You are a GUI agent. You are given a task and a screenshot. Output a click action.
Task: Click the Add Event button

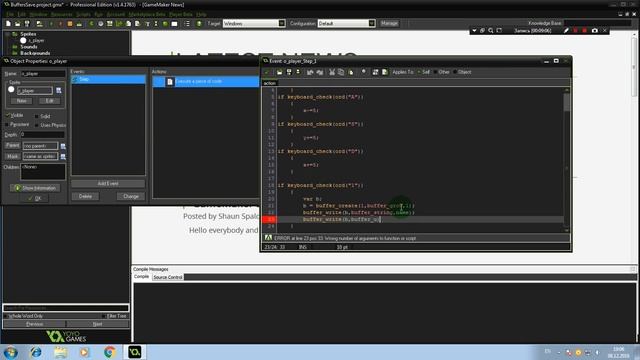[x=108, y=184]
